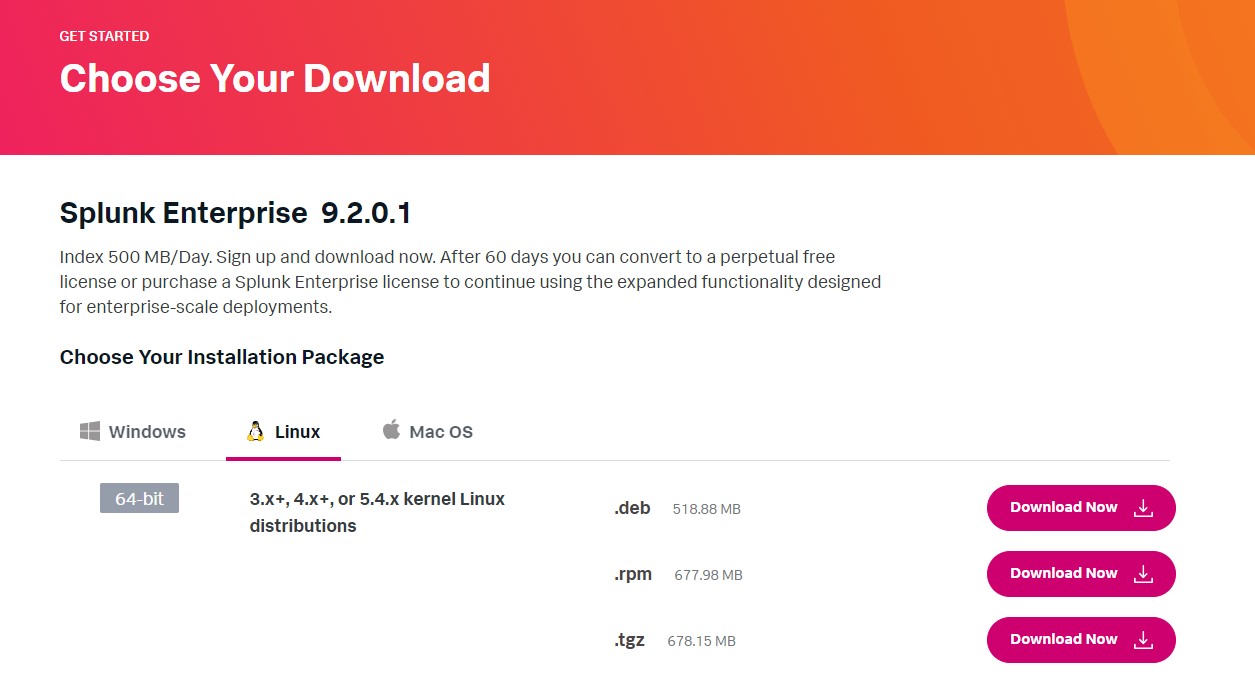Viewport: 1255px width, 693px height.
Task: Click the Choose Your Installation Package heading
Action: click(222, 357)
